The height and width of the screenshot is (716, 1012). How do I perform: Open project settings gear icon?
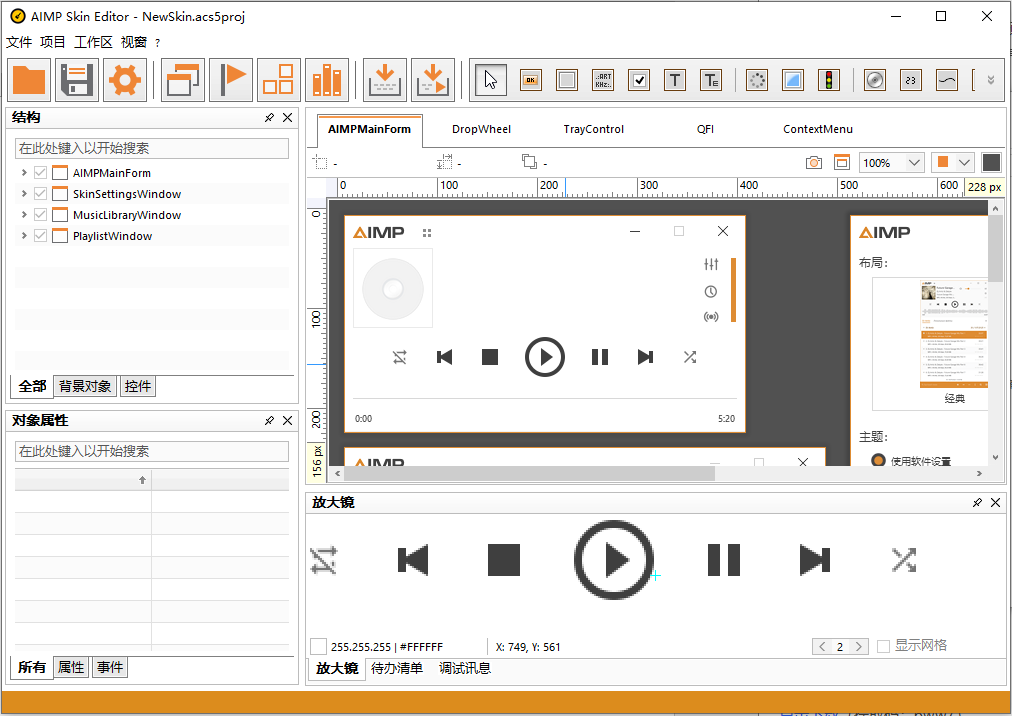pos(124,80)
